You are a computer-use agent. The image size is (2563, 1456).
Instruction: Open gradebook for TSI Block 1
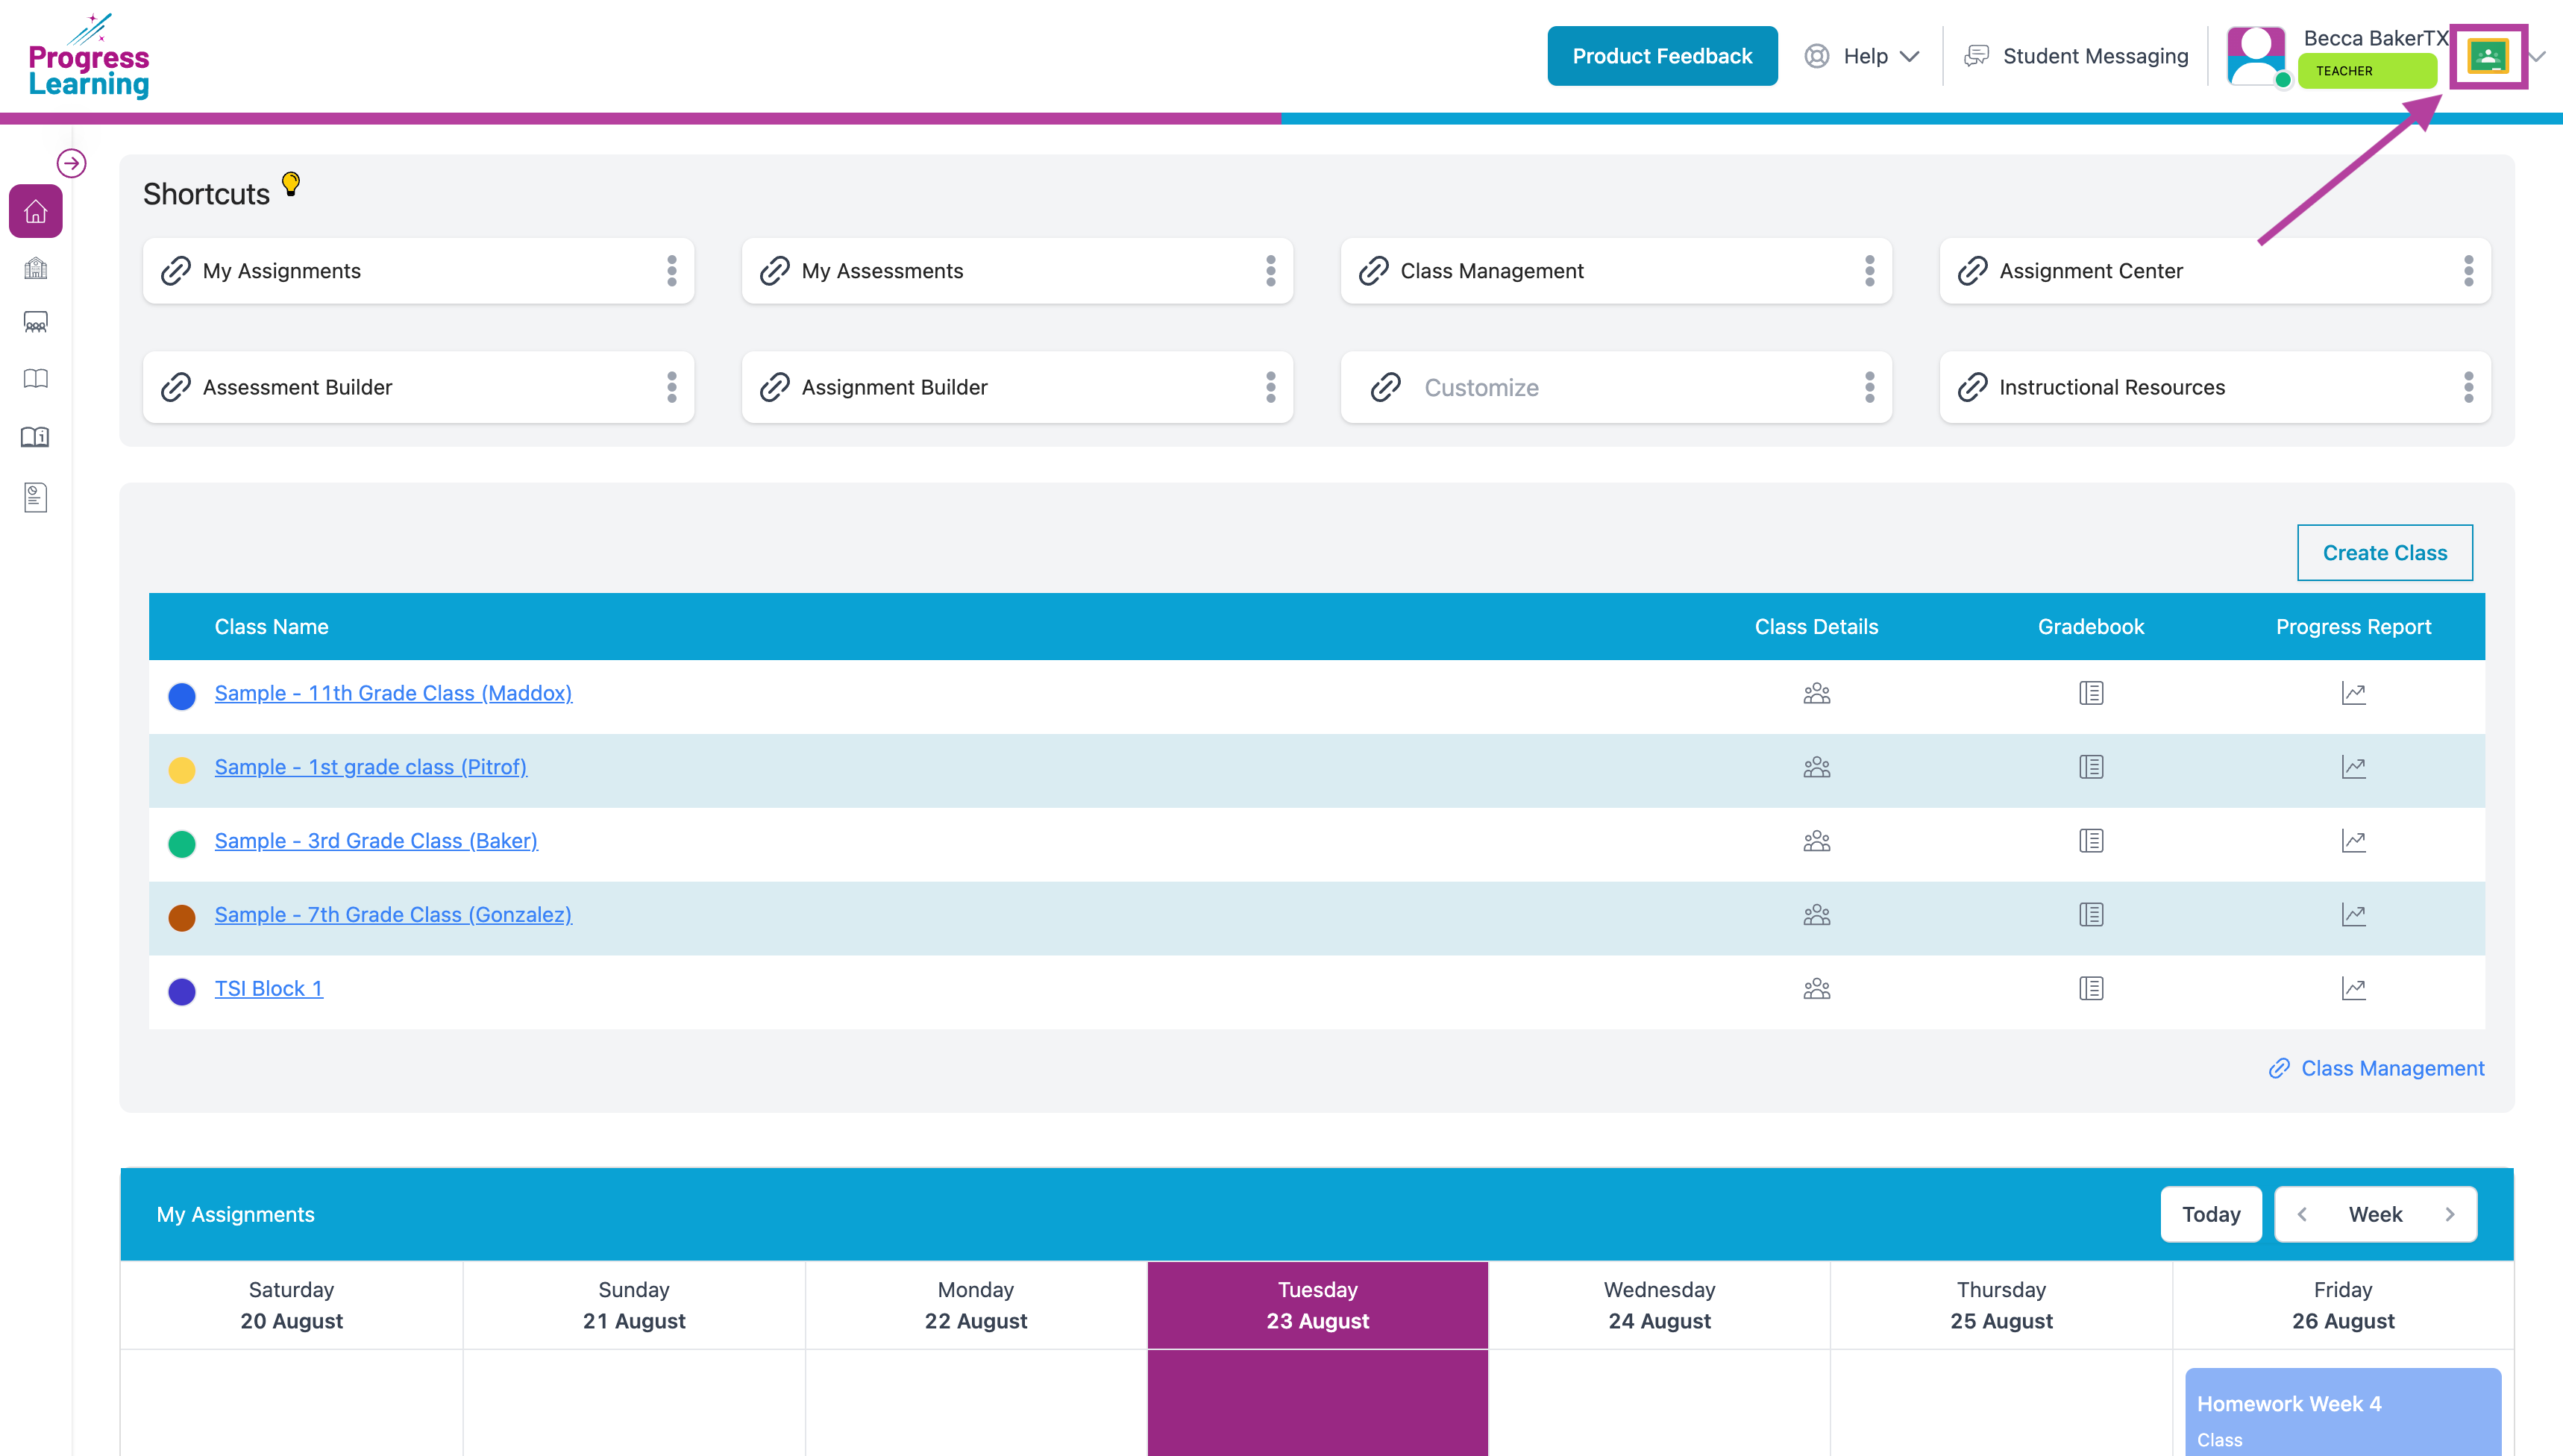tap(2091, 989)
